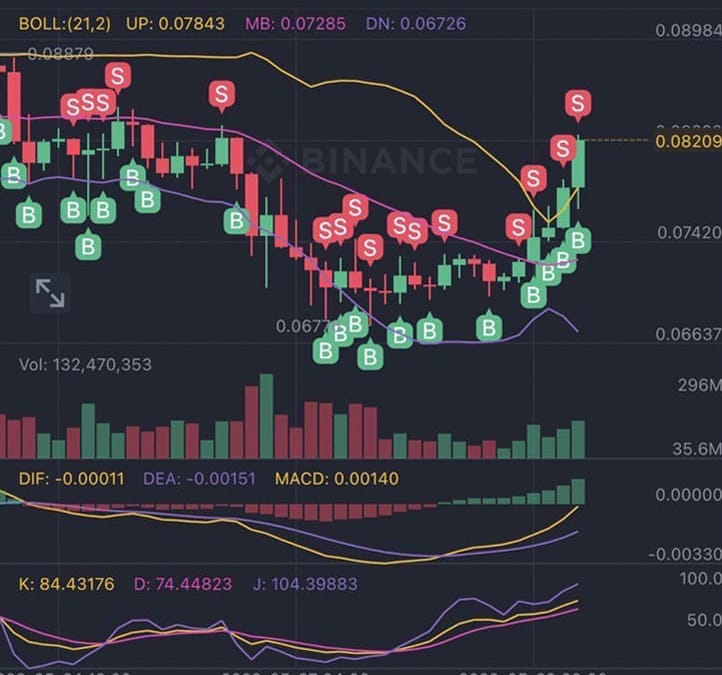Click the lone Sell marker left of the Binance watermark
The height and width of the screenshot is (675, 722).
point(222,95)
